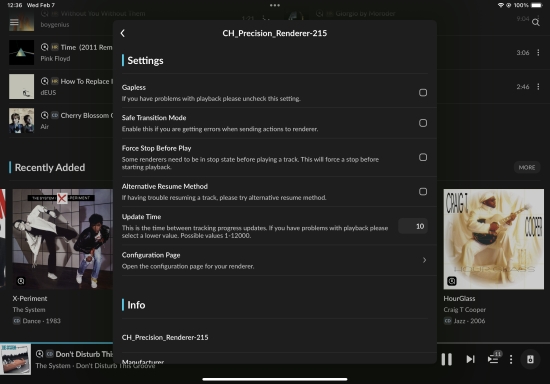Click the battery indicator

click(x=537, y=5)
